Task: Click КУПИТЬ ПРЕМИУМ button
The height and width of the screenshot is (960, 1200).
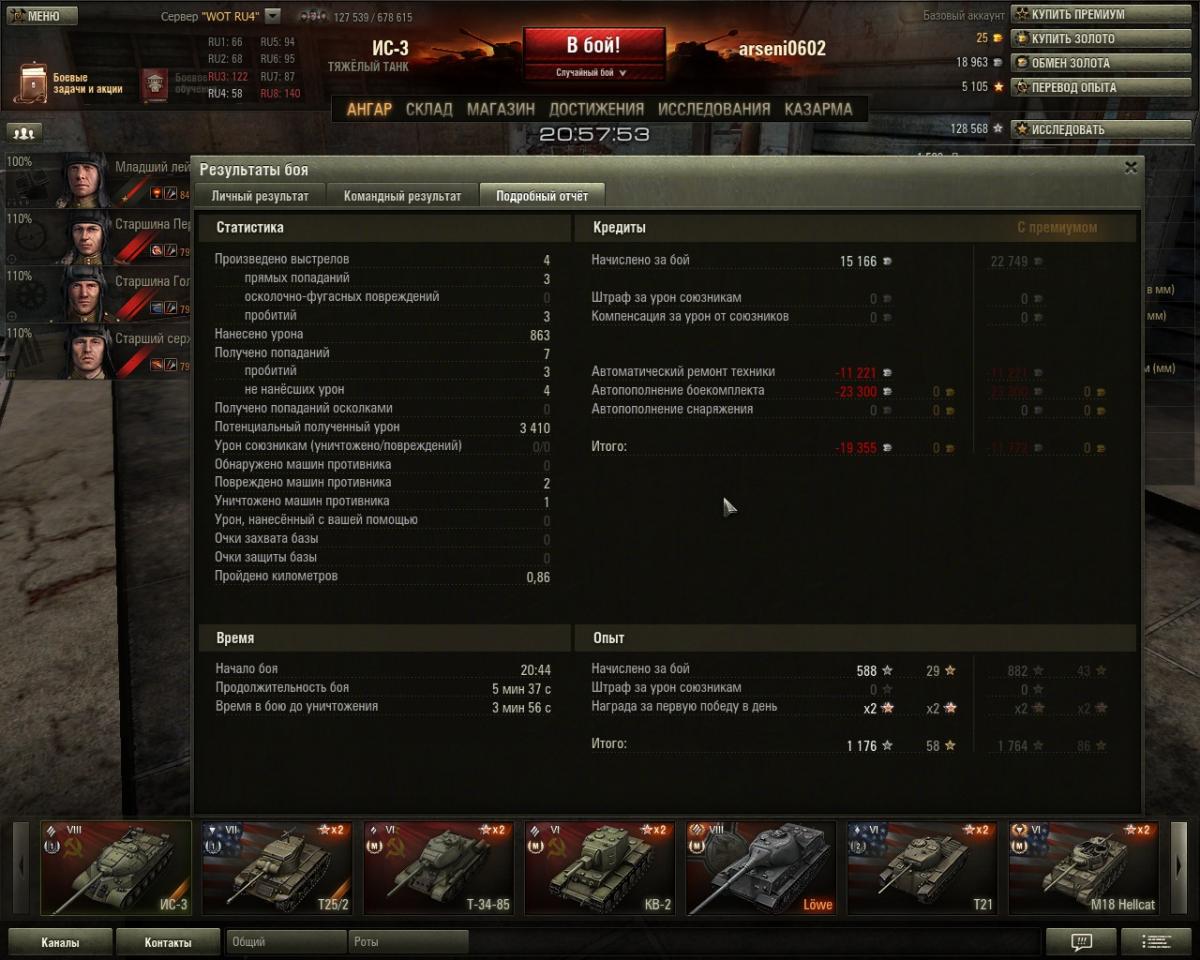Action: click(x=1103, y=14)
